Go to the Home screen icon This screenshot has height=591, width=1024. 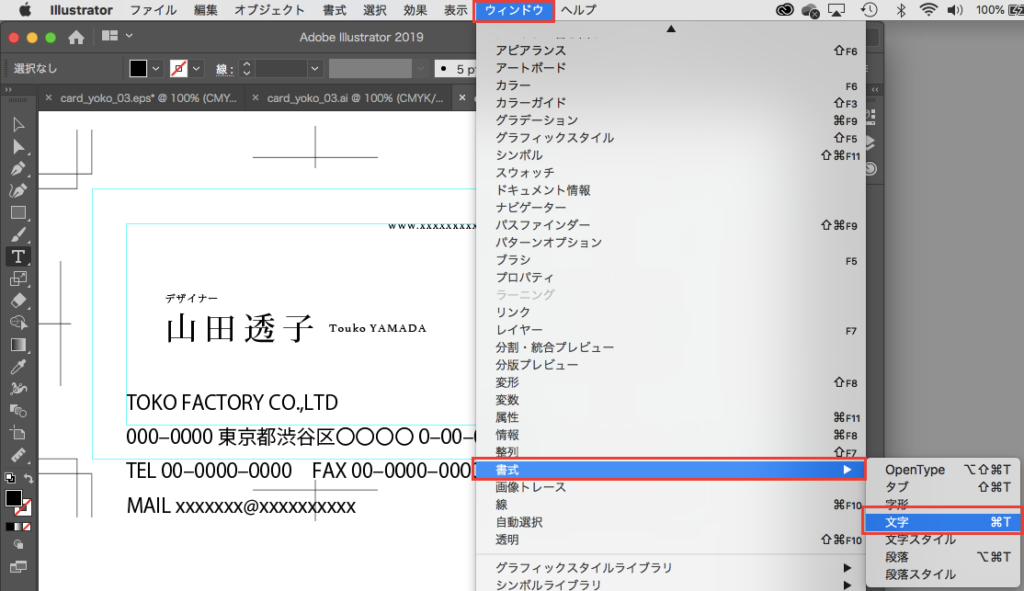pyautogui.click(x=76, y=37)
